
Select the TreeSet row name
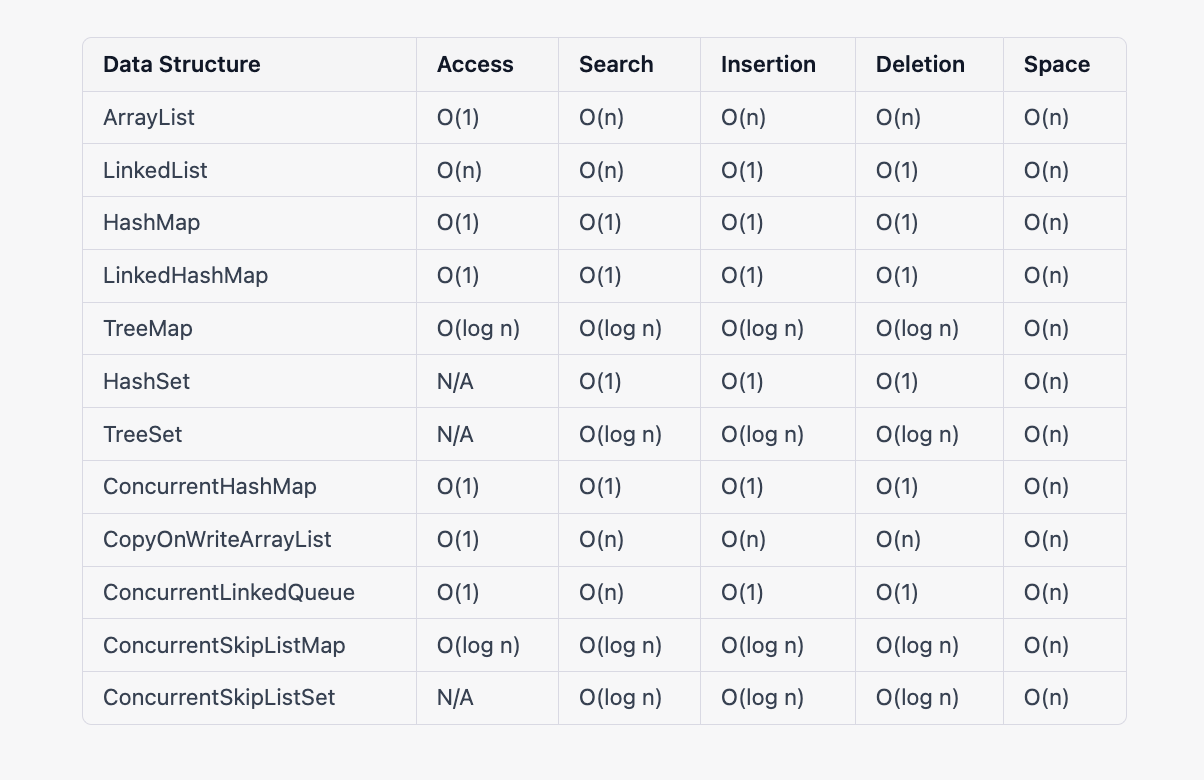(x=142, y=435)
